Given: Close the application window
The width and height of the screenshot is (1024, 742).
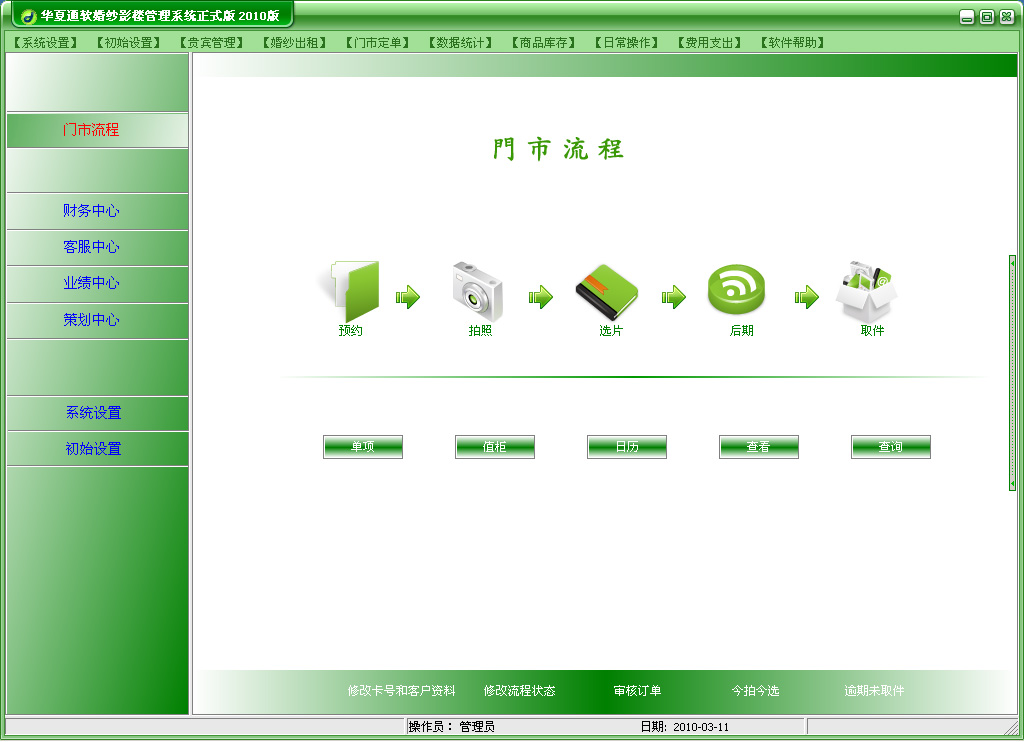Looking at the screenshot, I should point(1007,18).
